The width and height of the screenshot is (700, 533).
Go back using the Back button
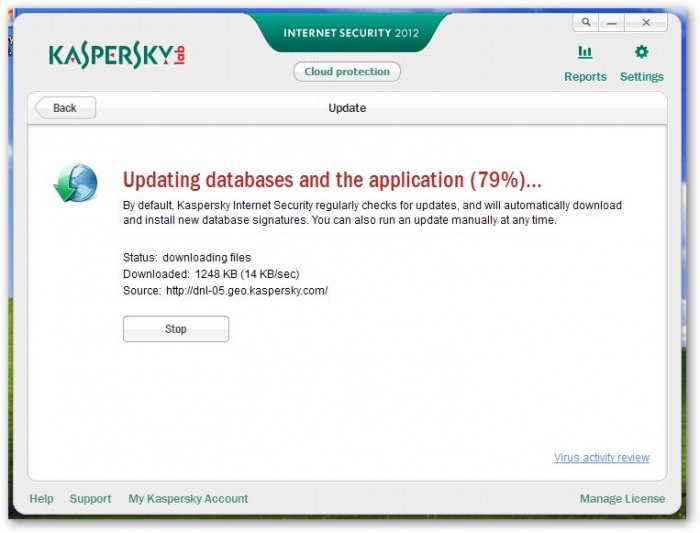coord(65,108)
